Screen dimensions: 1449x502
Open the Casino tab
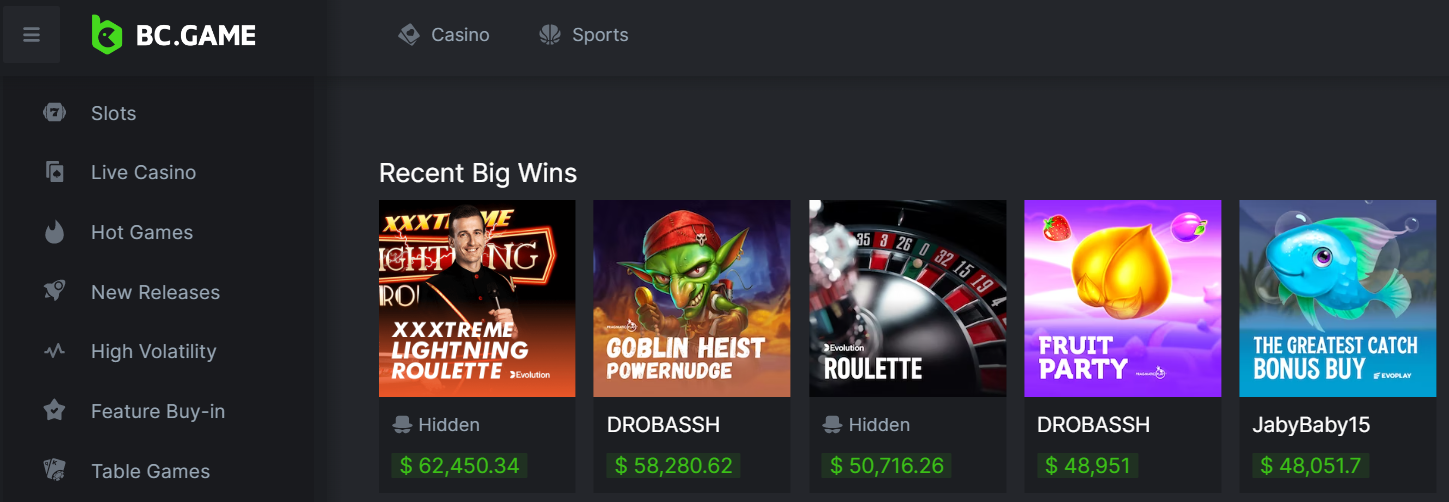tap(444, 35)
